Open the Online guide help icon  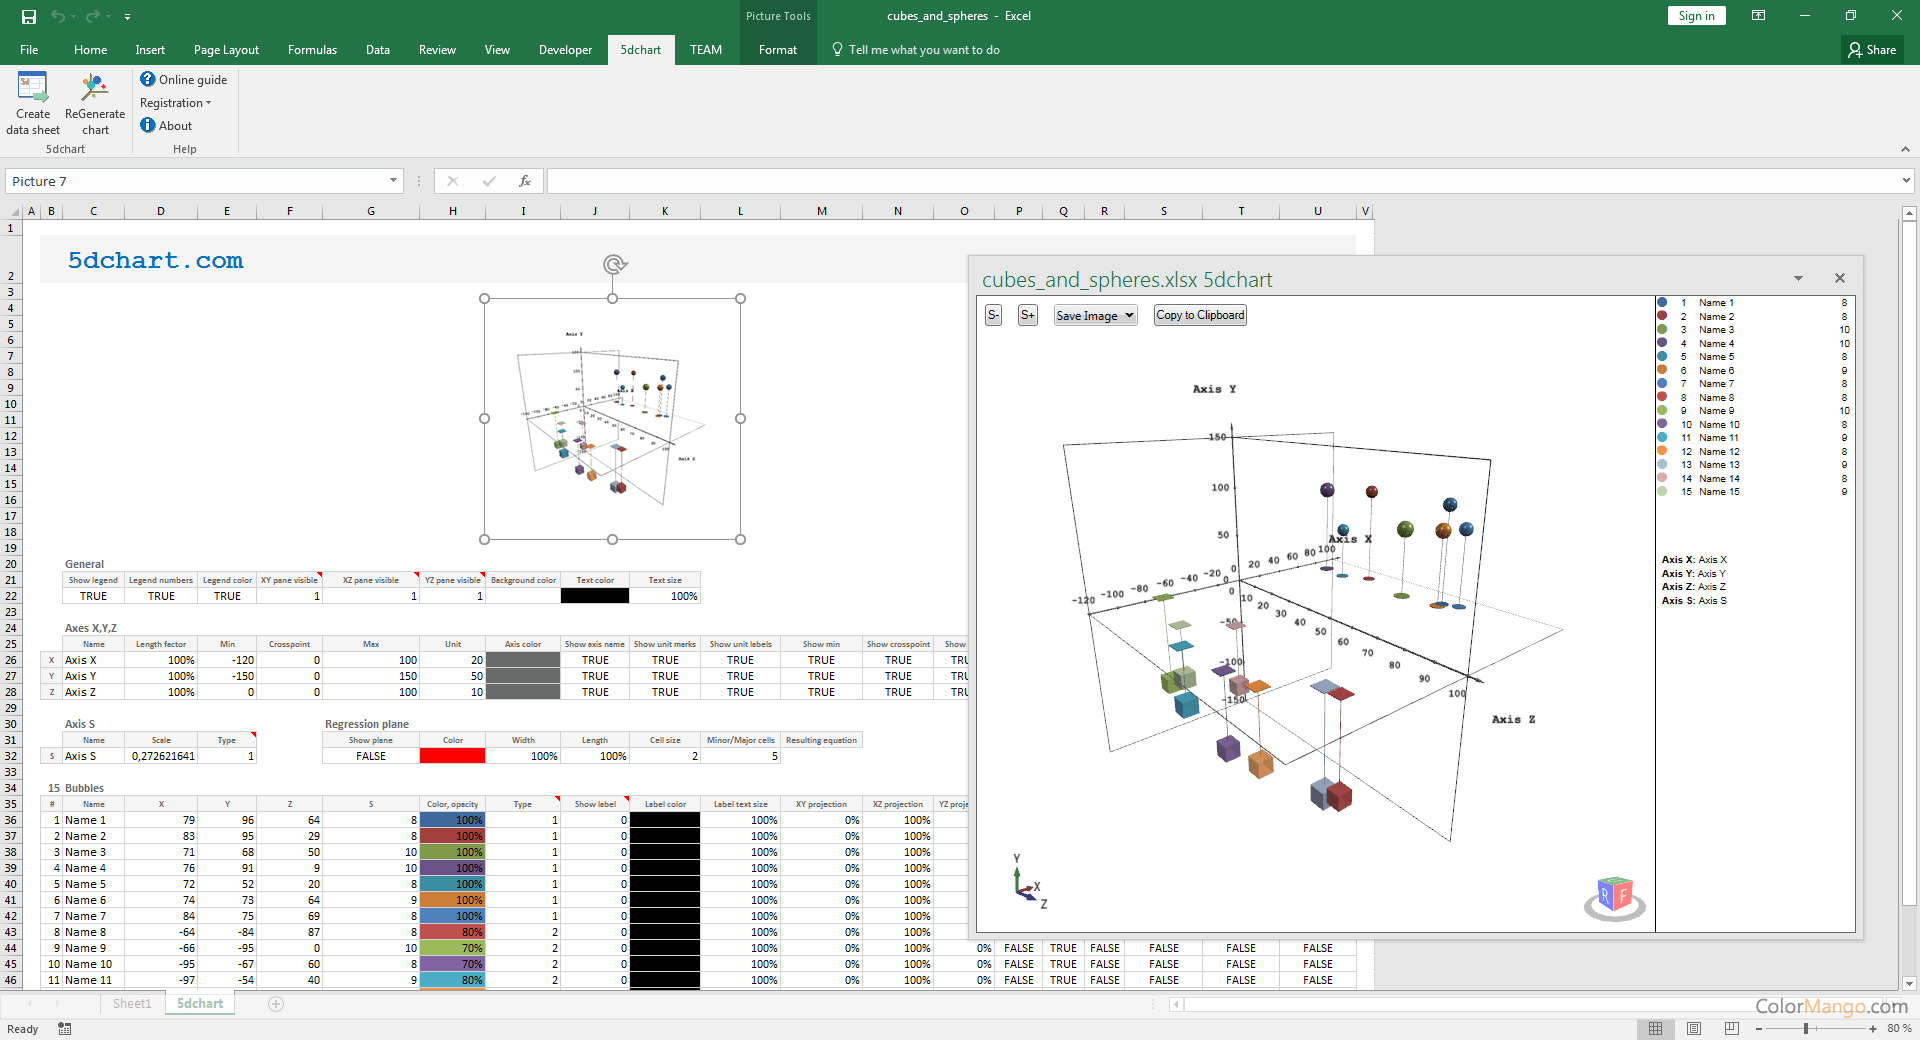pos(148,79)
